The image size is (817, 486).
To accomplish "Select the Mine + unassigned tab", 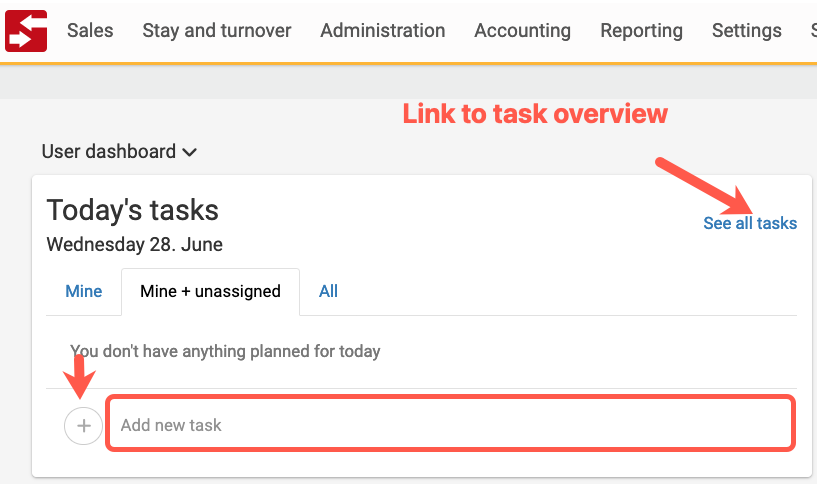I will click(x=211, y=291).
